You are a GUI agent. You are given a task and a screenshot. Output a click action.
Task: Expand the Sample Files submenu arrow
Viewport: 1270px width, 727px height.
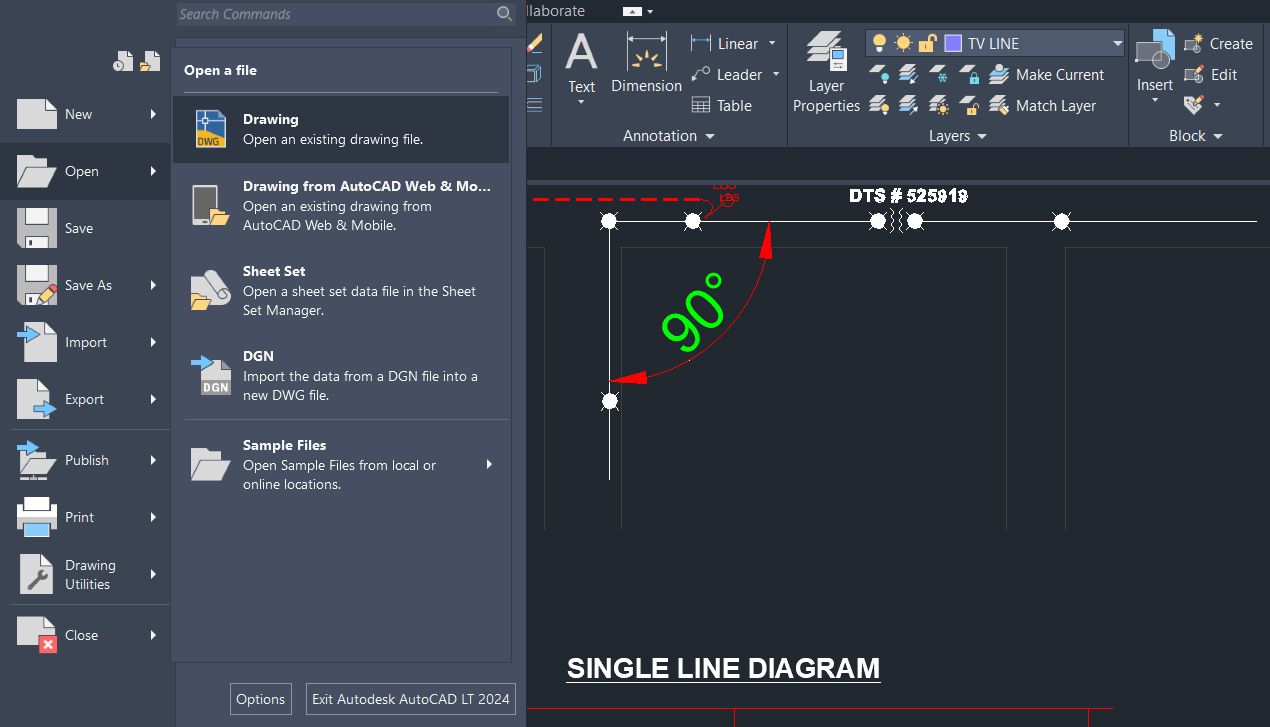[490, 464]
